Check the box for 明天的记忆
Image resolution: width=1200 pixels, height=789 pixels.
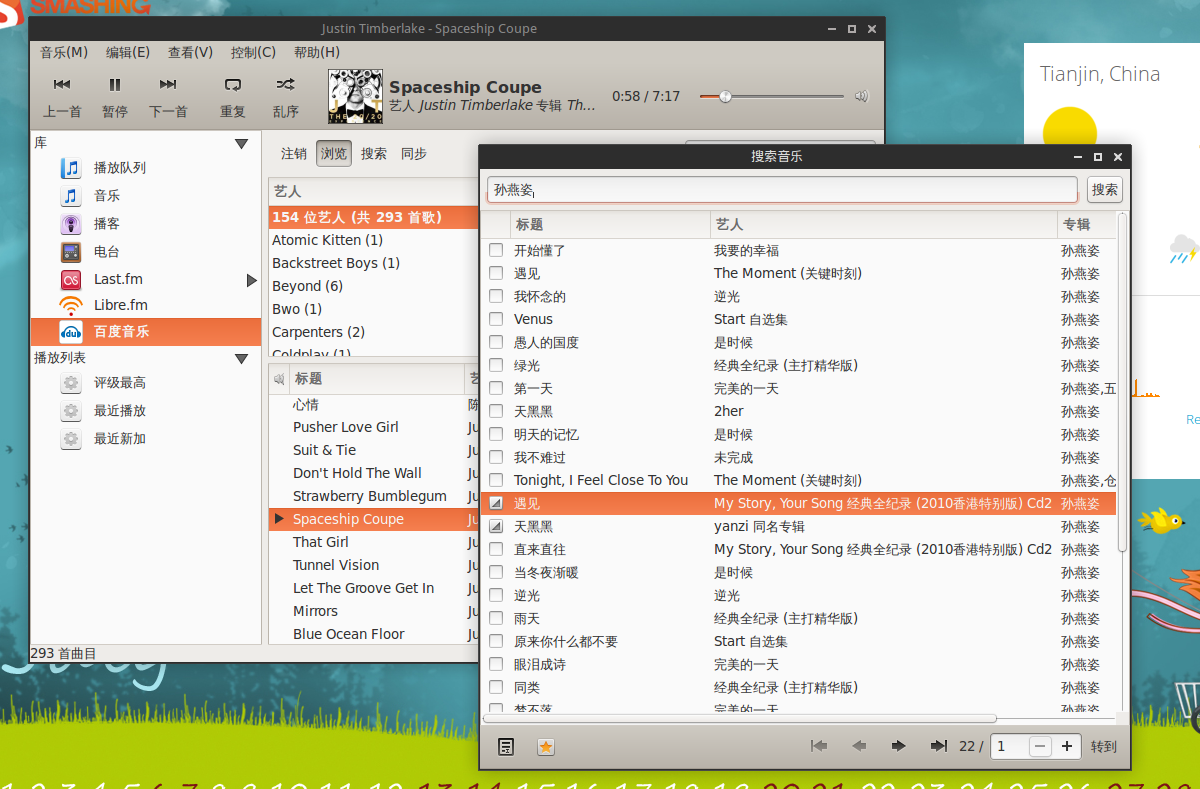(x=496, y=434)
